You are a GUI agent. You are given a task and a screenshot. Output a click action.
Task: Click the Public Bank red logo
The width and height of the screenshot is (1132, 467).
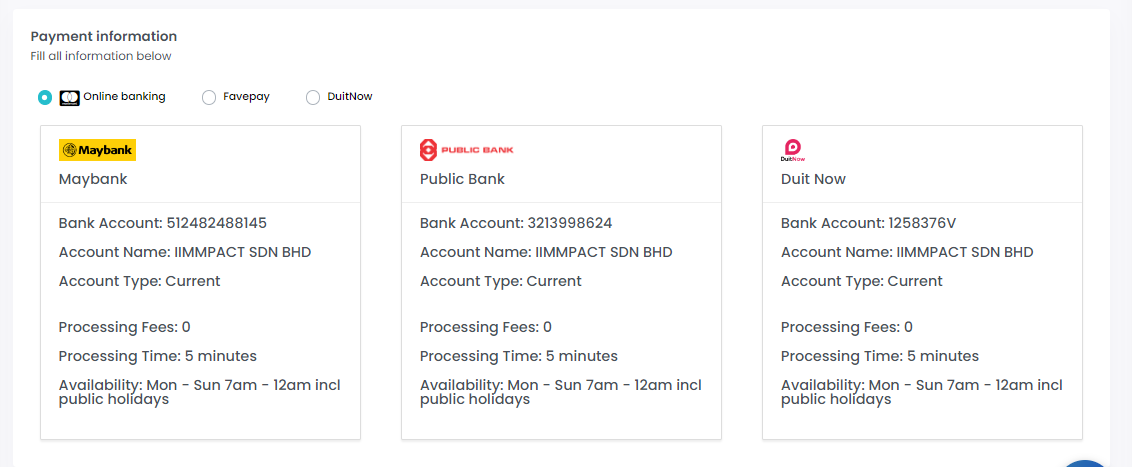tap(466, 150)
